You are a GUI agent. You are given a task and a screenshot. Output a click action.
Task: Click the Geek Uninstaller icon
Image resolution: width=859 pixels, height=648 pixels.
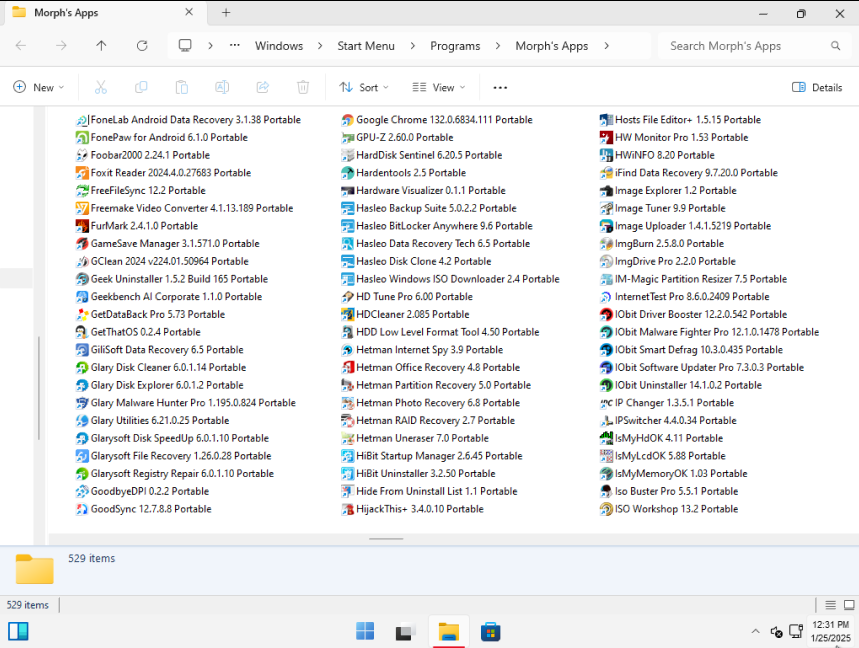coord(82,279)
